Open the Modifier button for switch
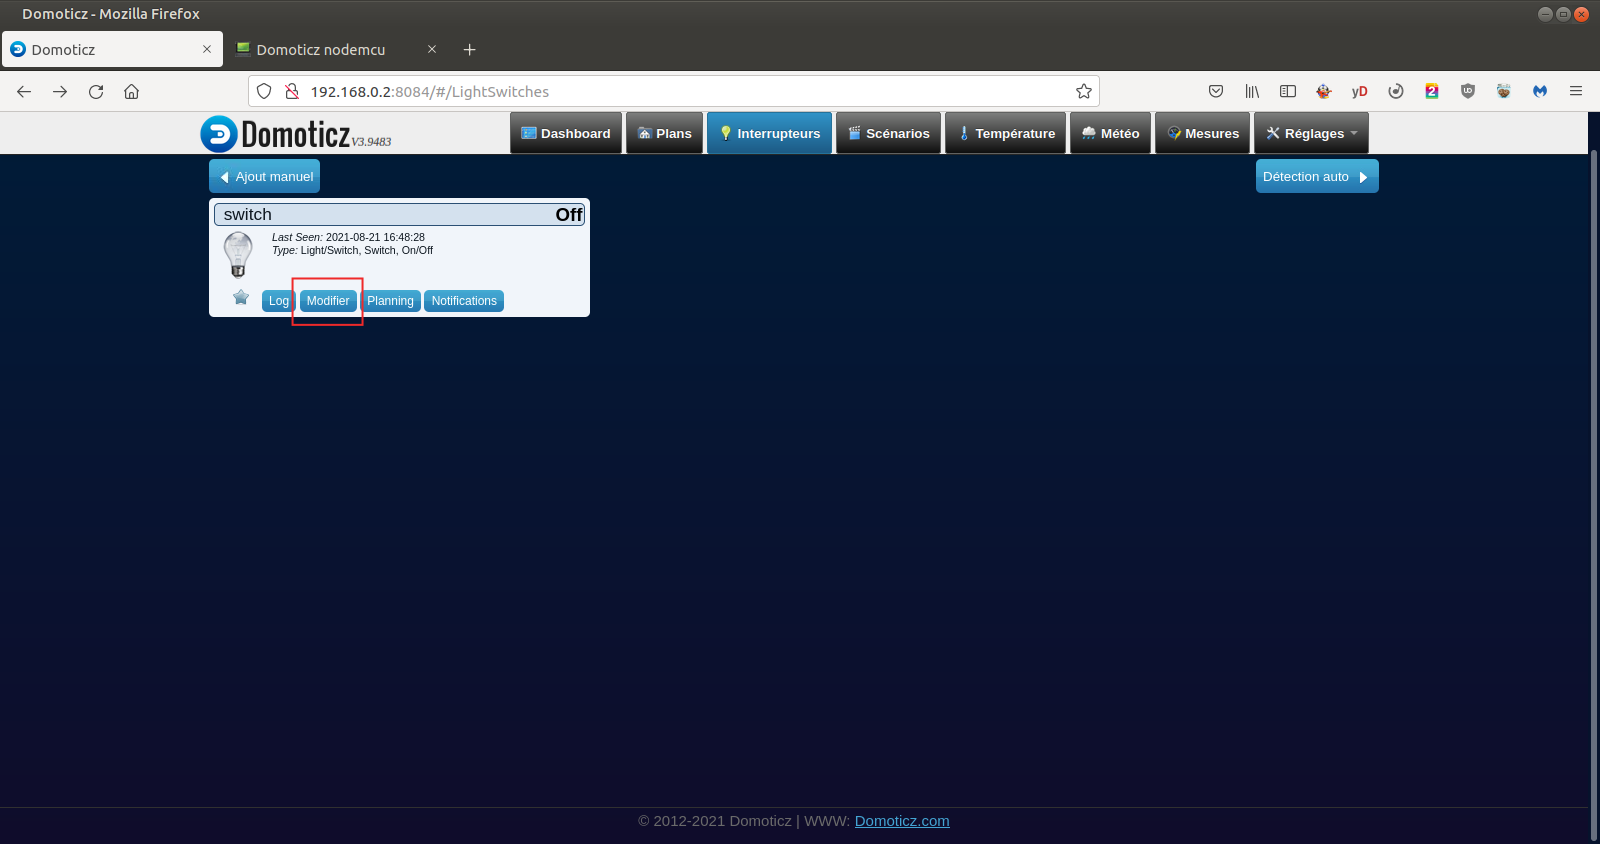Viewport: 1600px width, 844px height. [x=328, y=301]
